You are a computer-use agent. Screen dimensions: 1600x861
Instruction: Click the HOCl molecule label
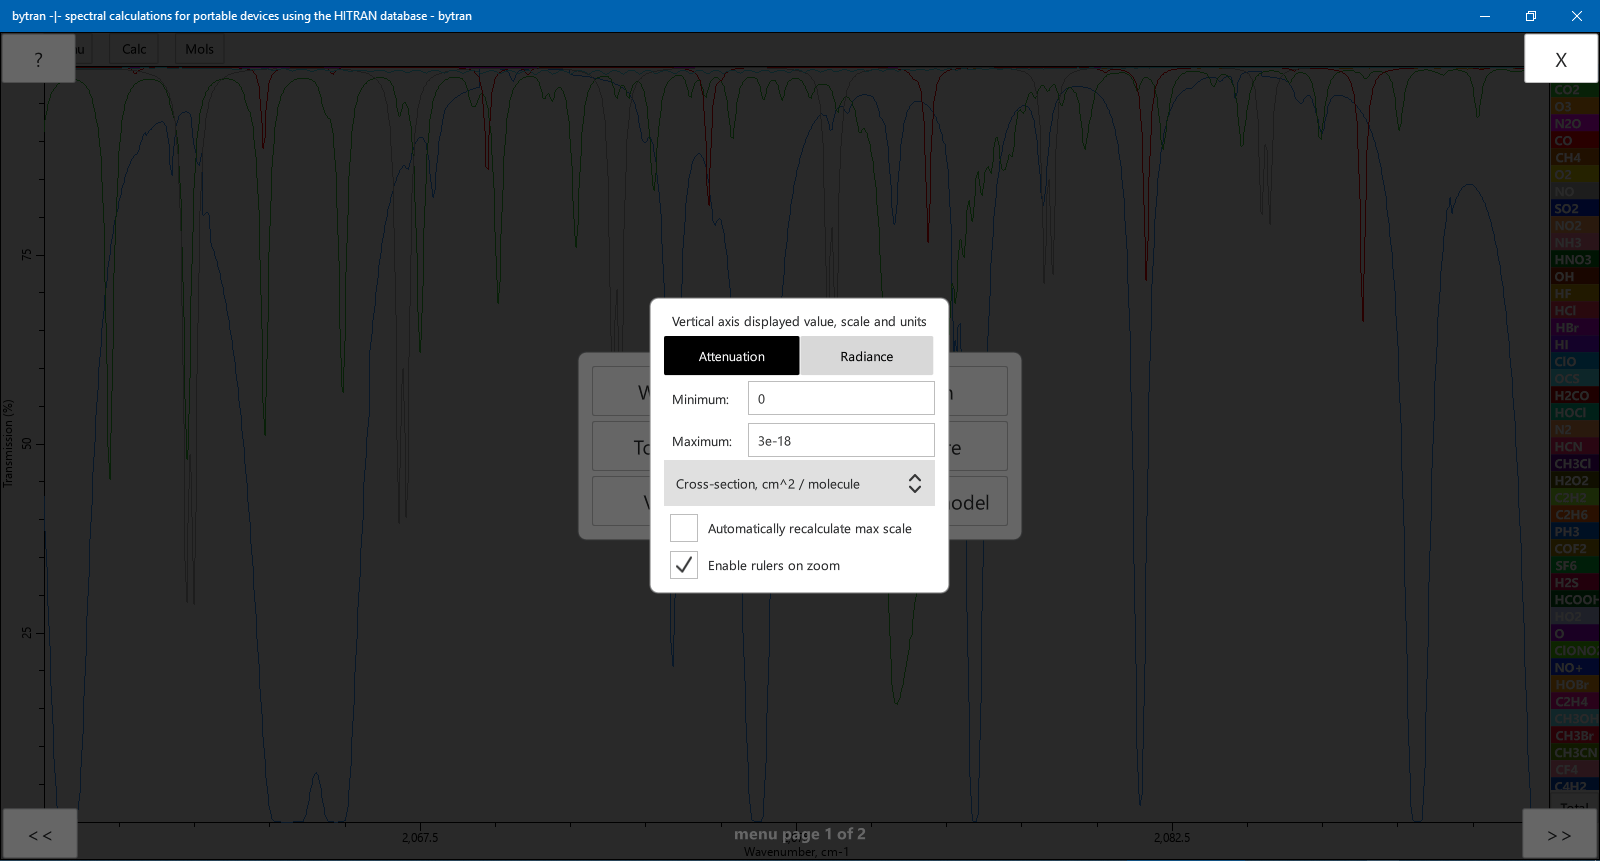click(x=1574, y=413)
